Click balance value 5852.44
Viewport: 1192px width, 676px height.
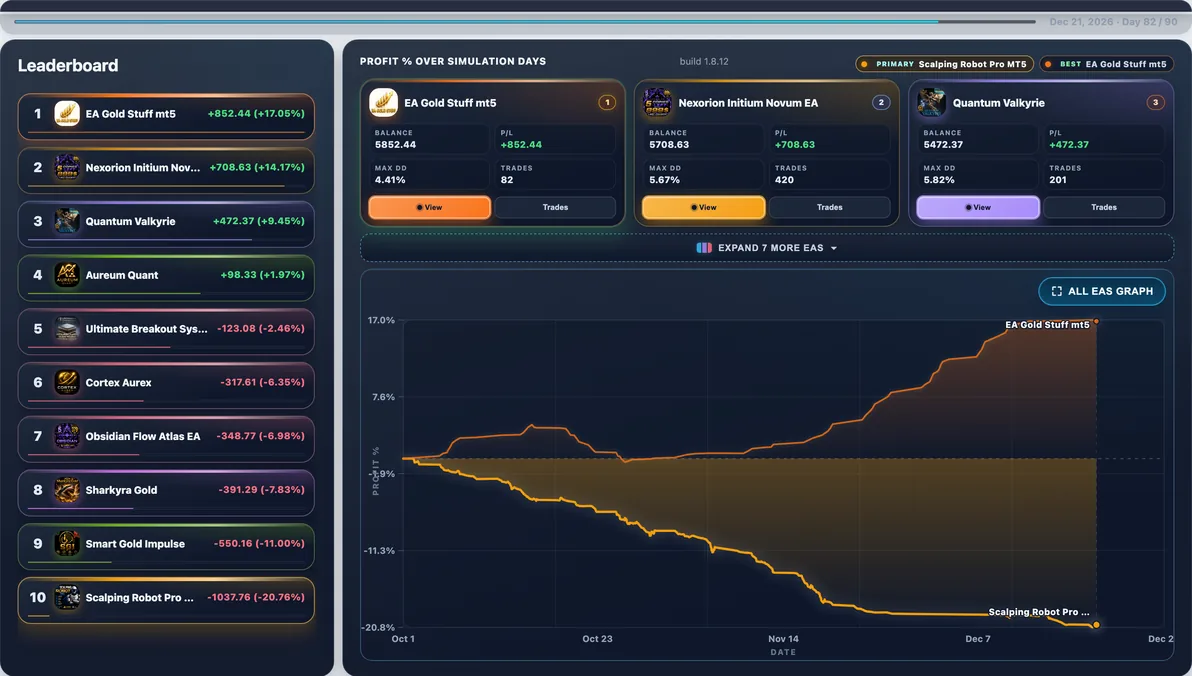[395, 144]
